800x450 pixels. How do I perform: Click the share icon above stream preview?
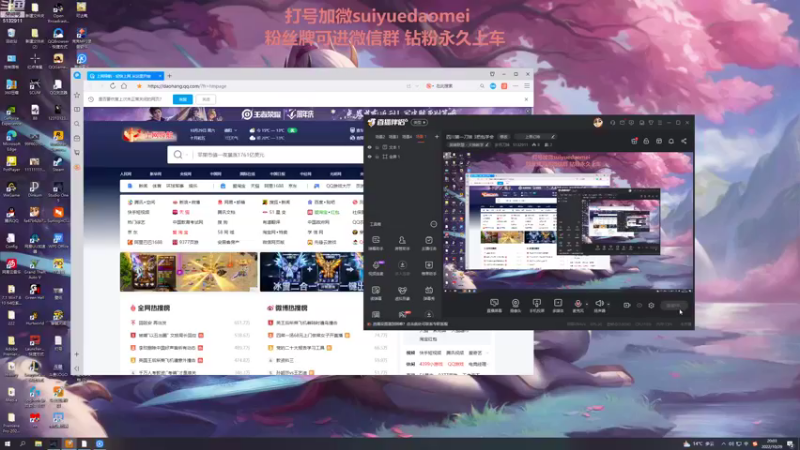pos(684,141)
